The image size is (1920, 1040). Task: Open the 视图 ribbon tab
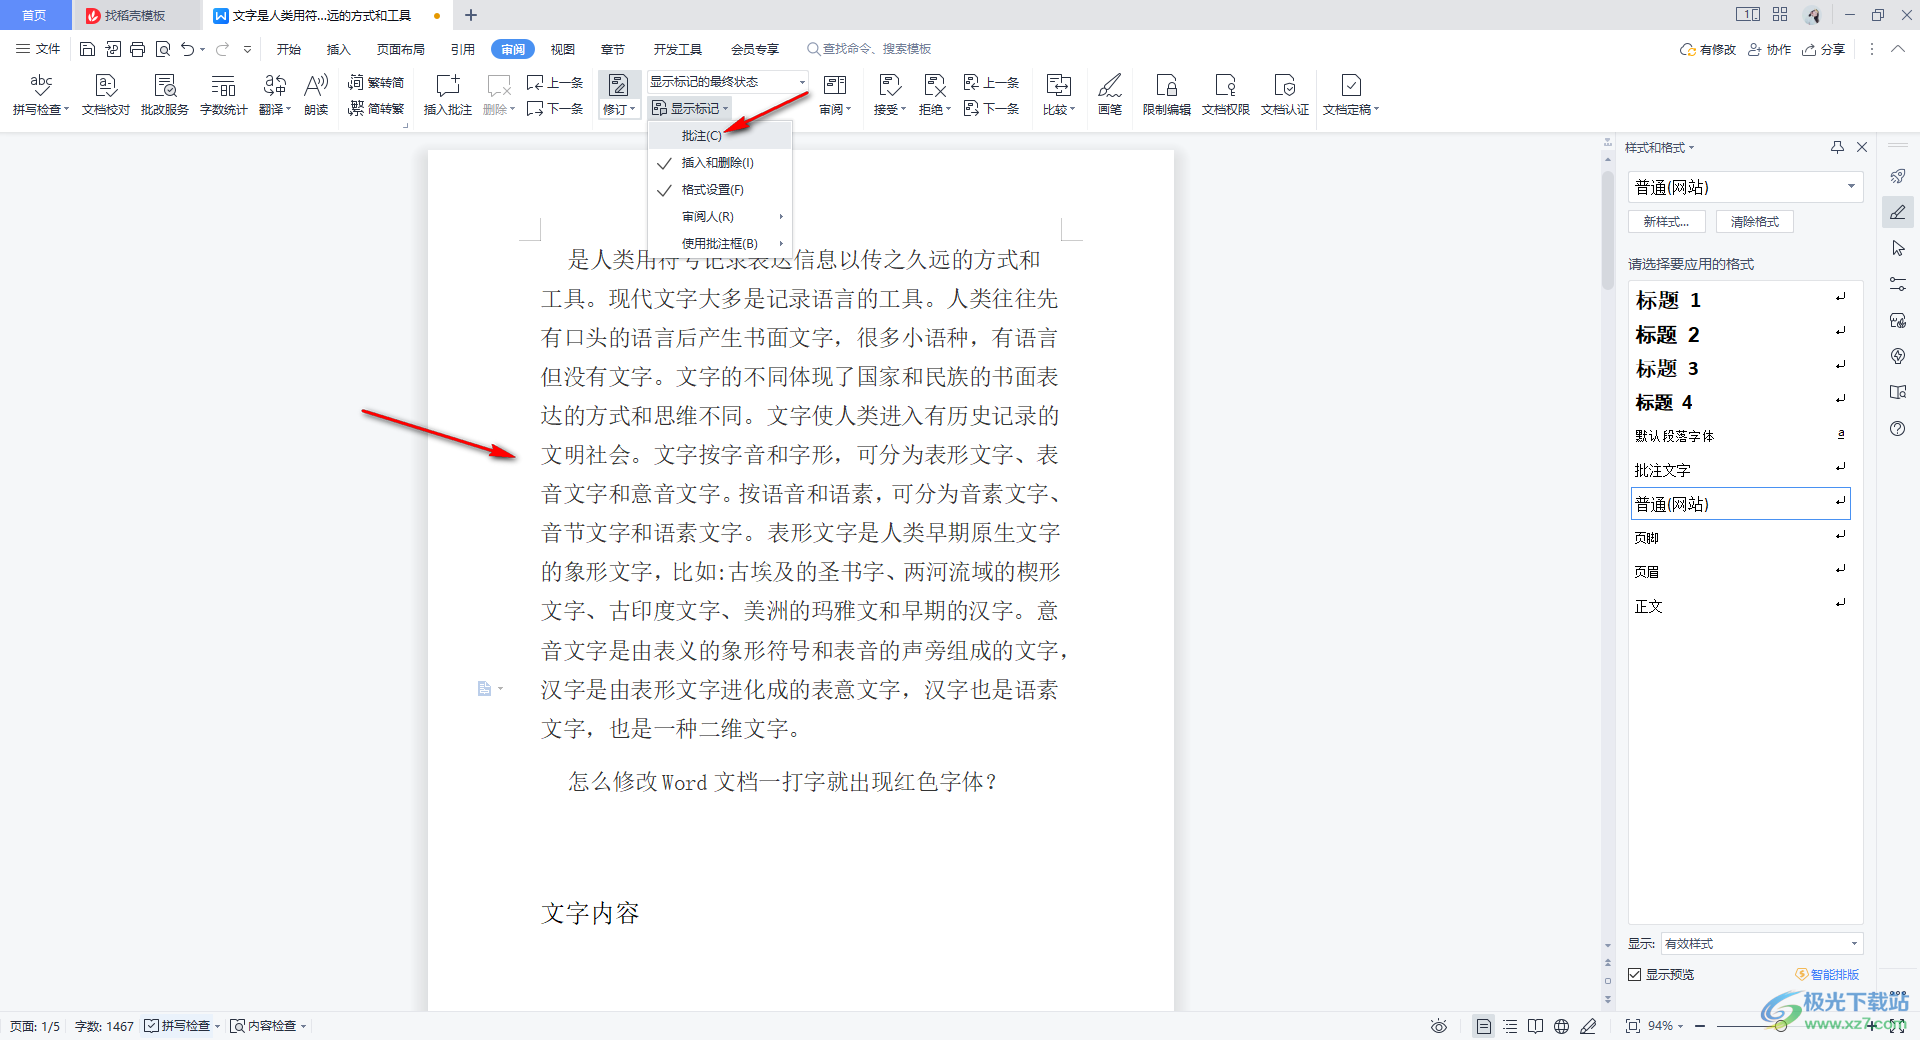point(563,49)
